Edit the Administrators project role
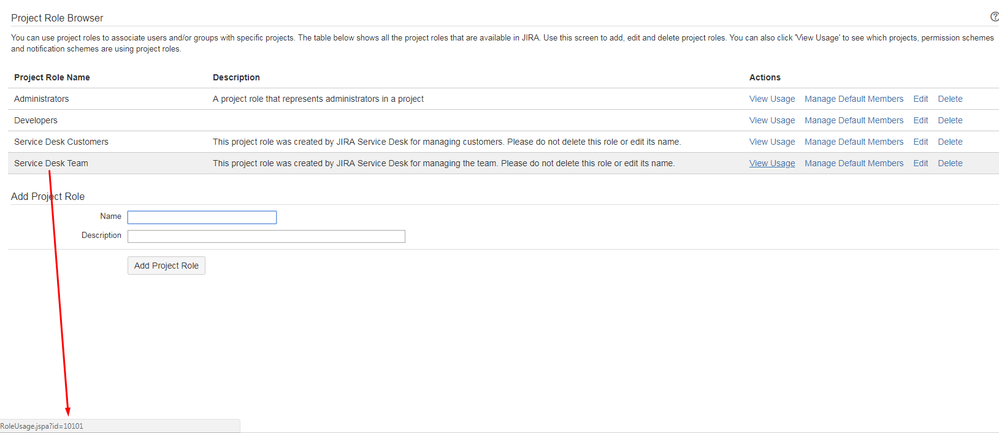The height and width of the screenshot is (433, 999). tap(921, 99)
